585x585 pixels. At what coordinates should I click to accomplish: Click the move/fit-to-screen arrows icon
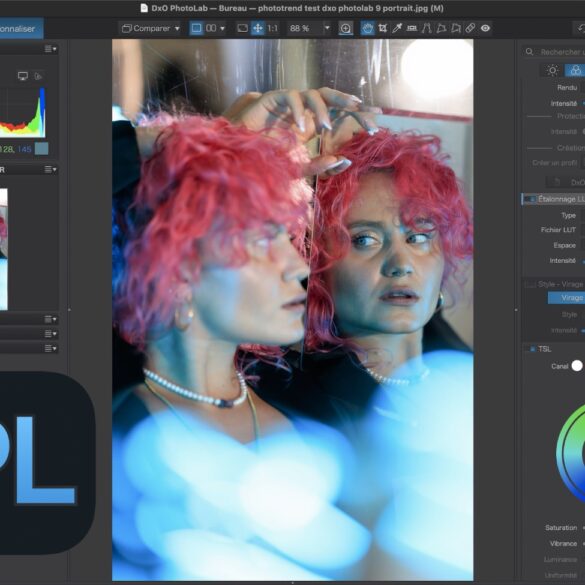pyautogui.click(x=257, y=28)
